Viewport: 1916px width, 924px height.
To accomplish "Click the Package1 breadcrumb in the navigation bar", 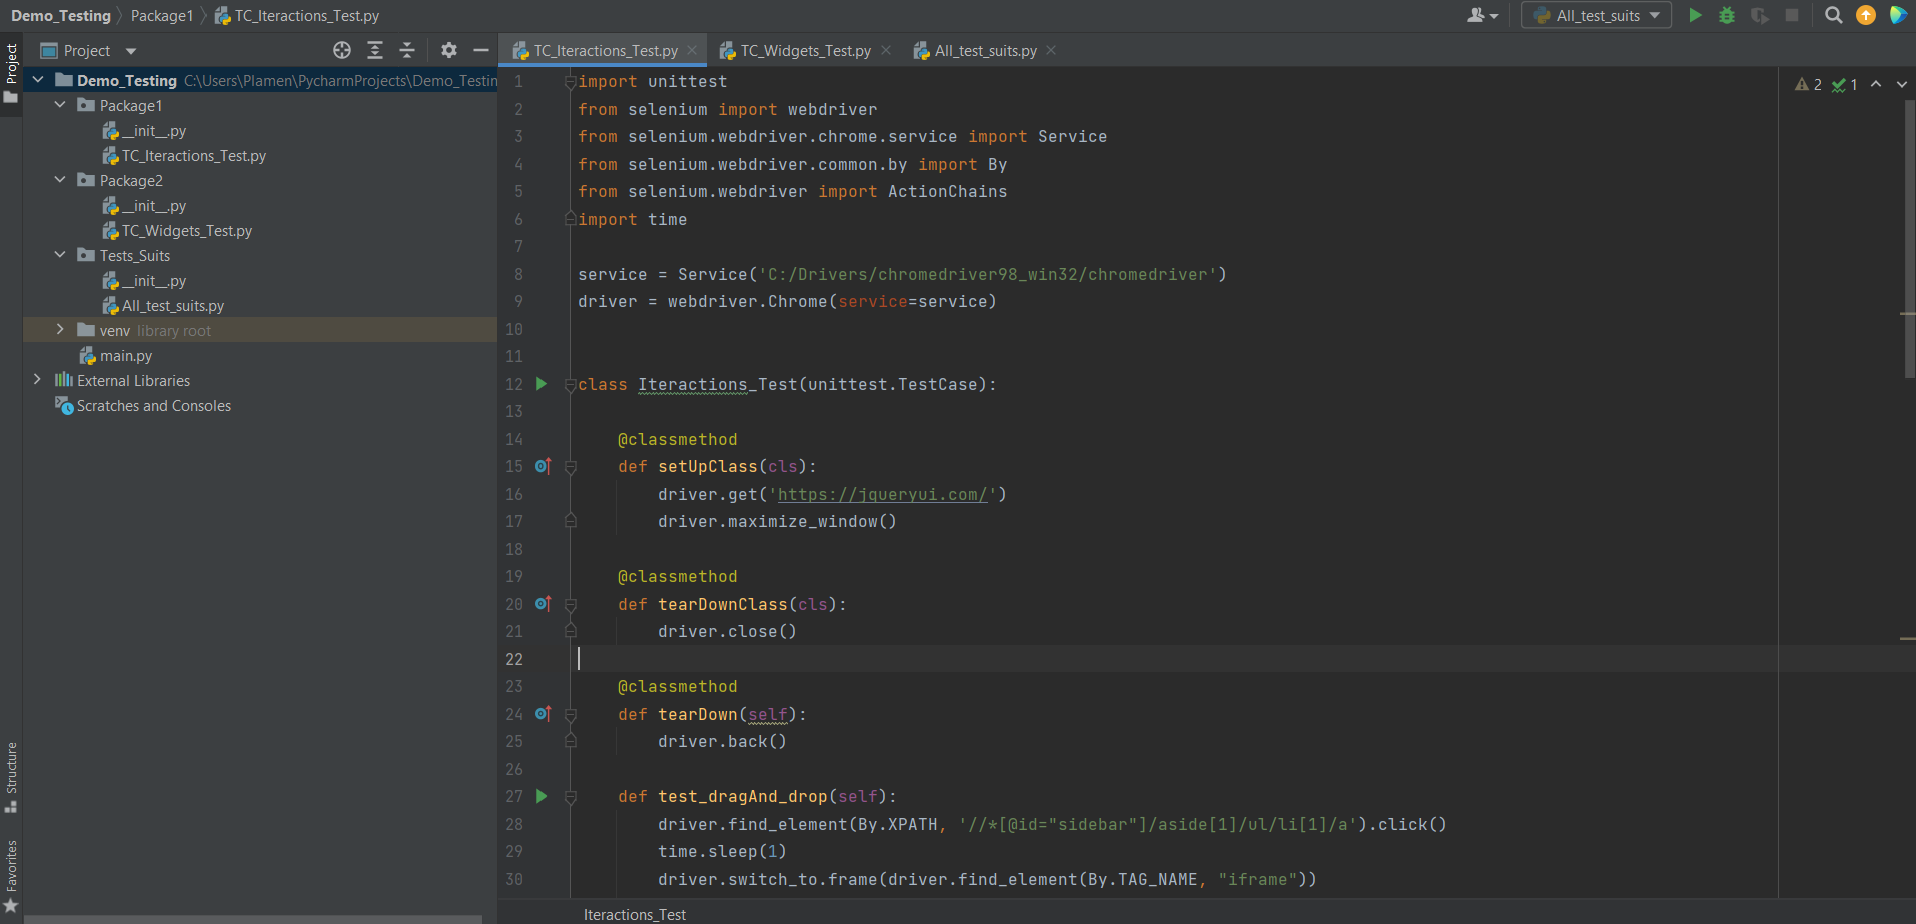I will pos(162,15).
